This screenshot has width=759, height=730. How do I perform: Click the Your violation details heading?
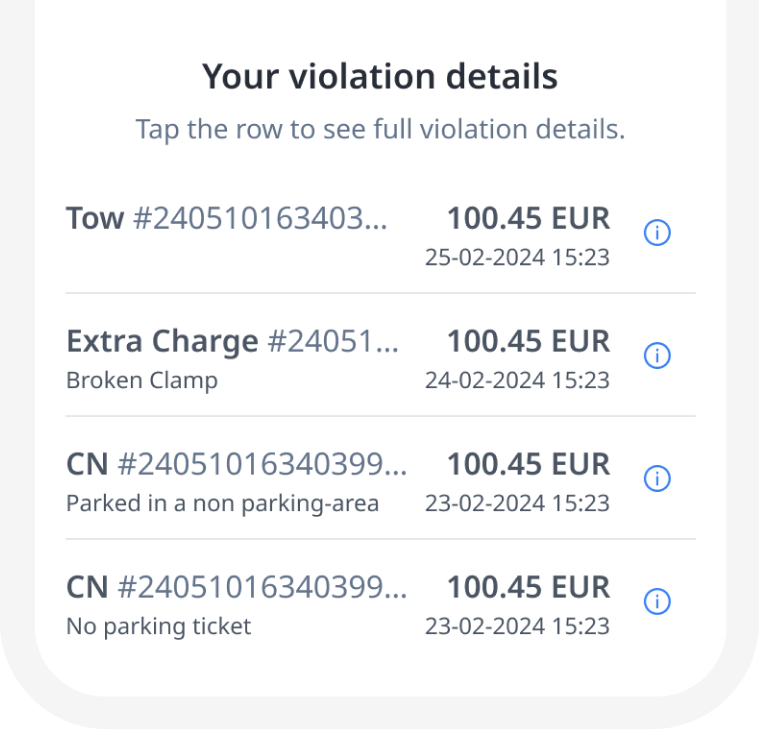(x=380, y=77)
